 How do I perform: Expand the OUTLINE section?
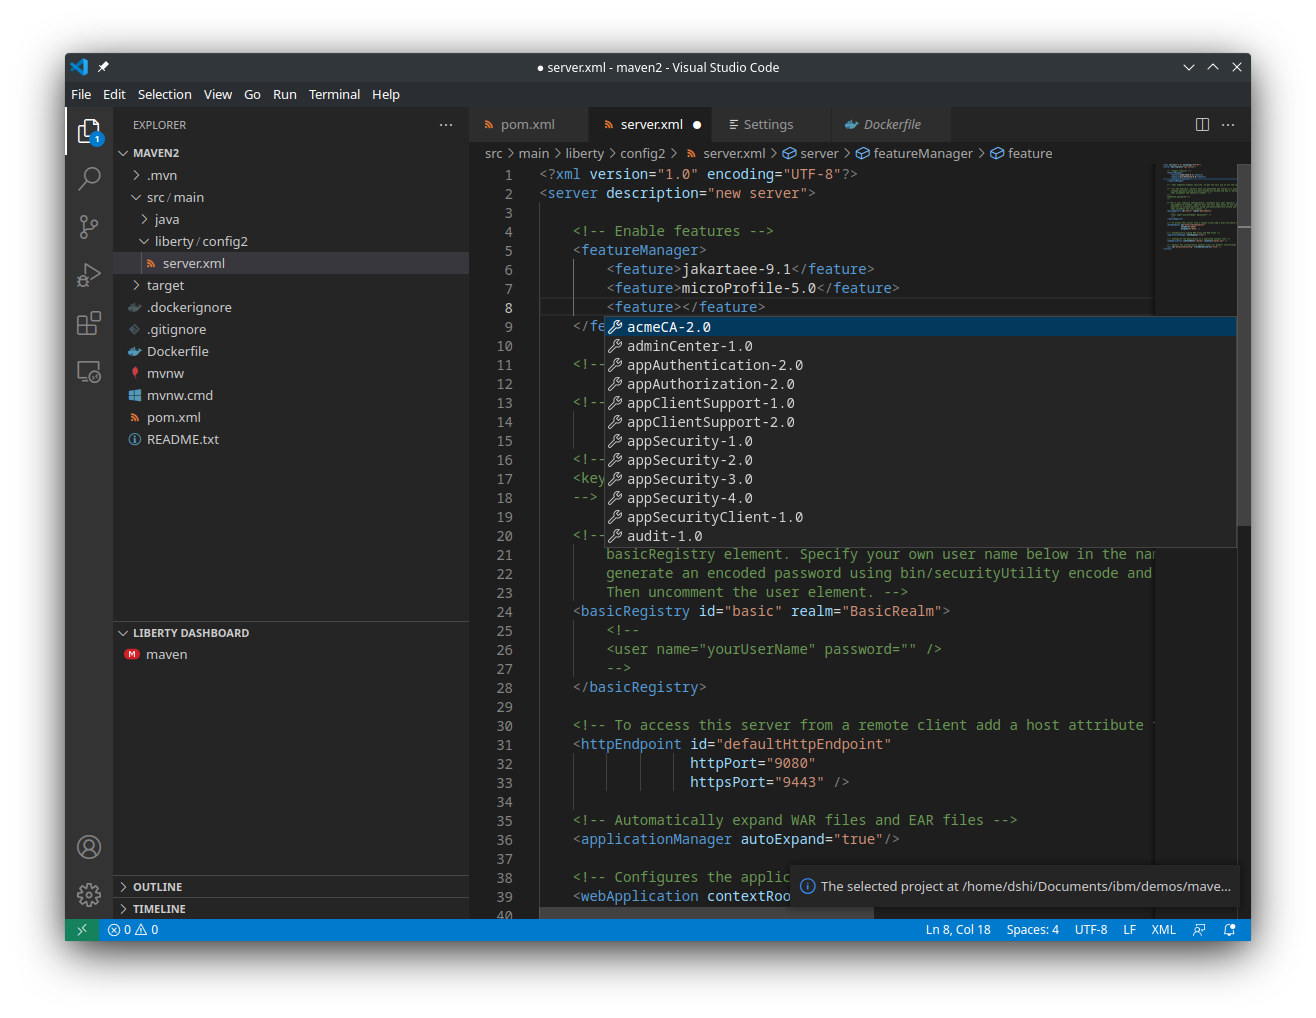click(124, 887)
